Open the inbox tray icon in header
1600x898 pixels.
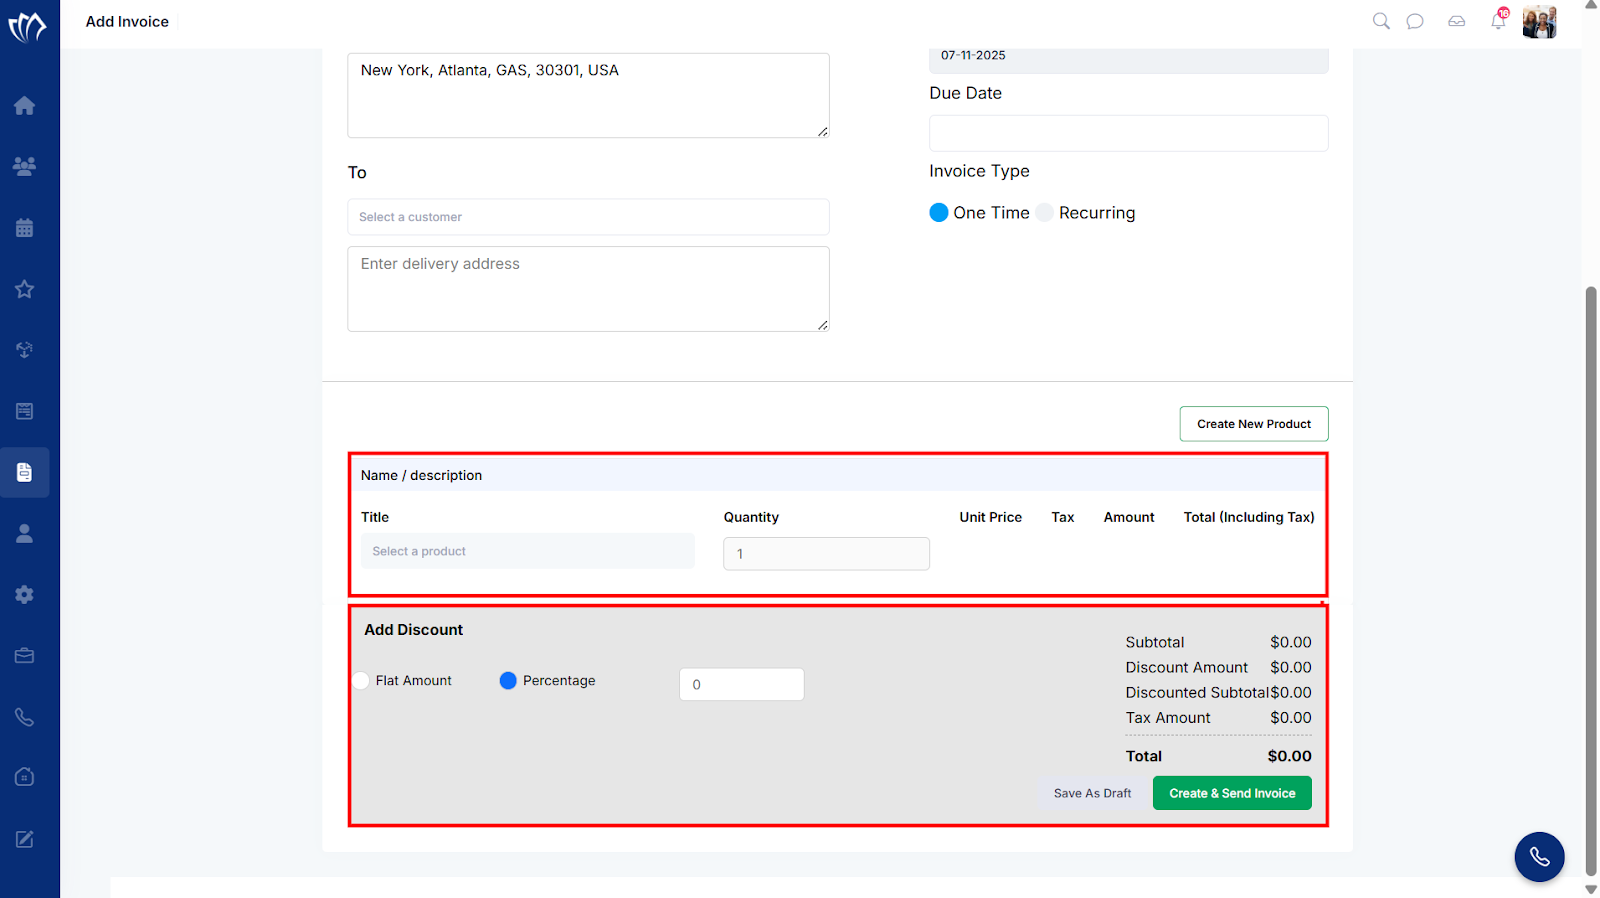pyautogui.click(x=1457, y=21)
